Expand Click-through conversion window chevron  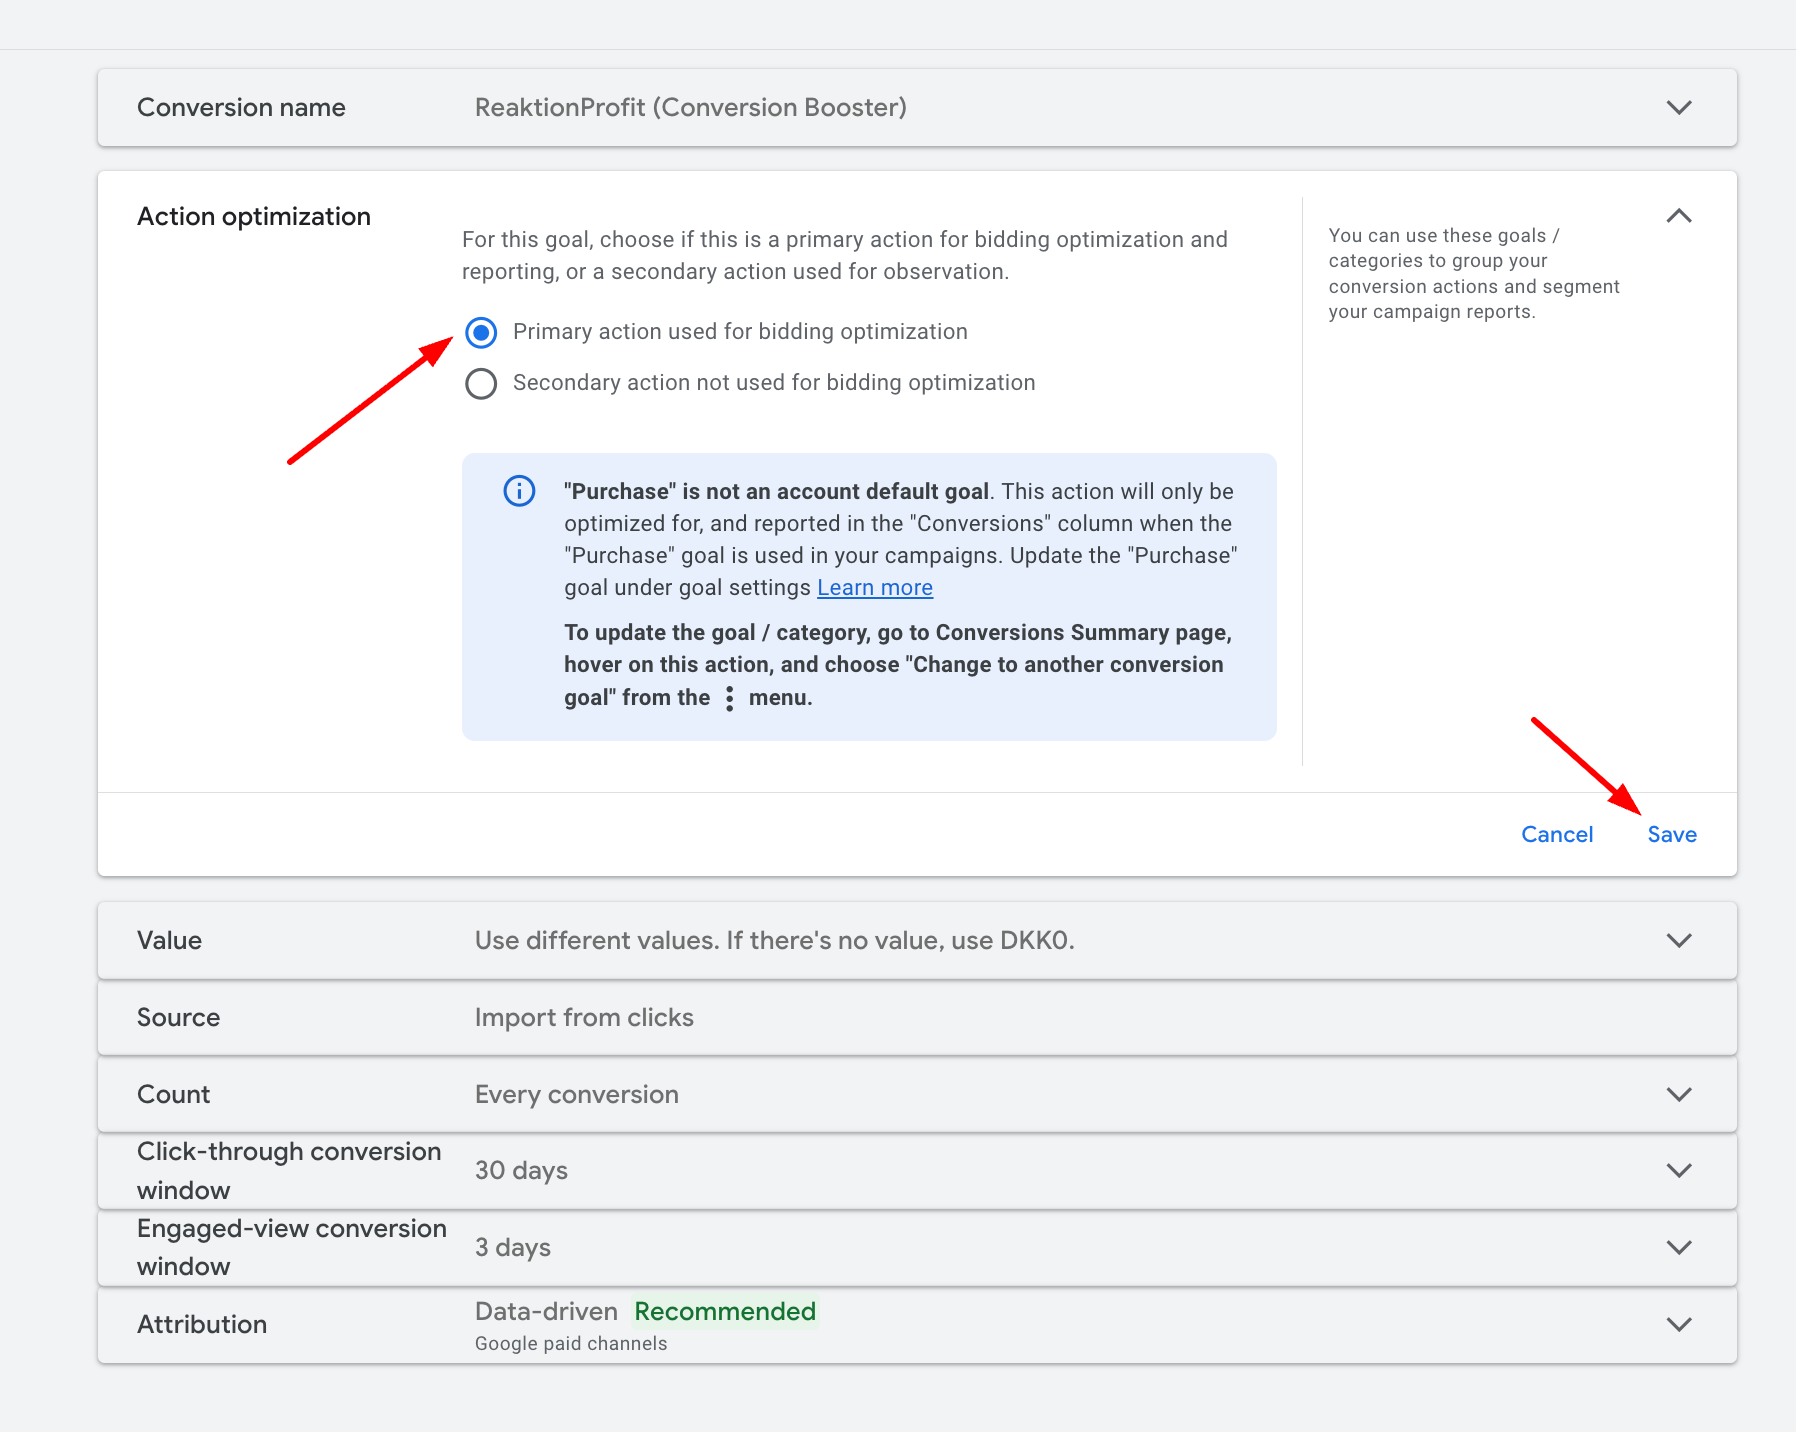1679,1170
